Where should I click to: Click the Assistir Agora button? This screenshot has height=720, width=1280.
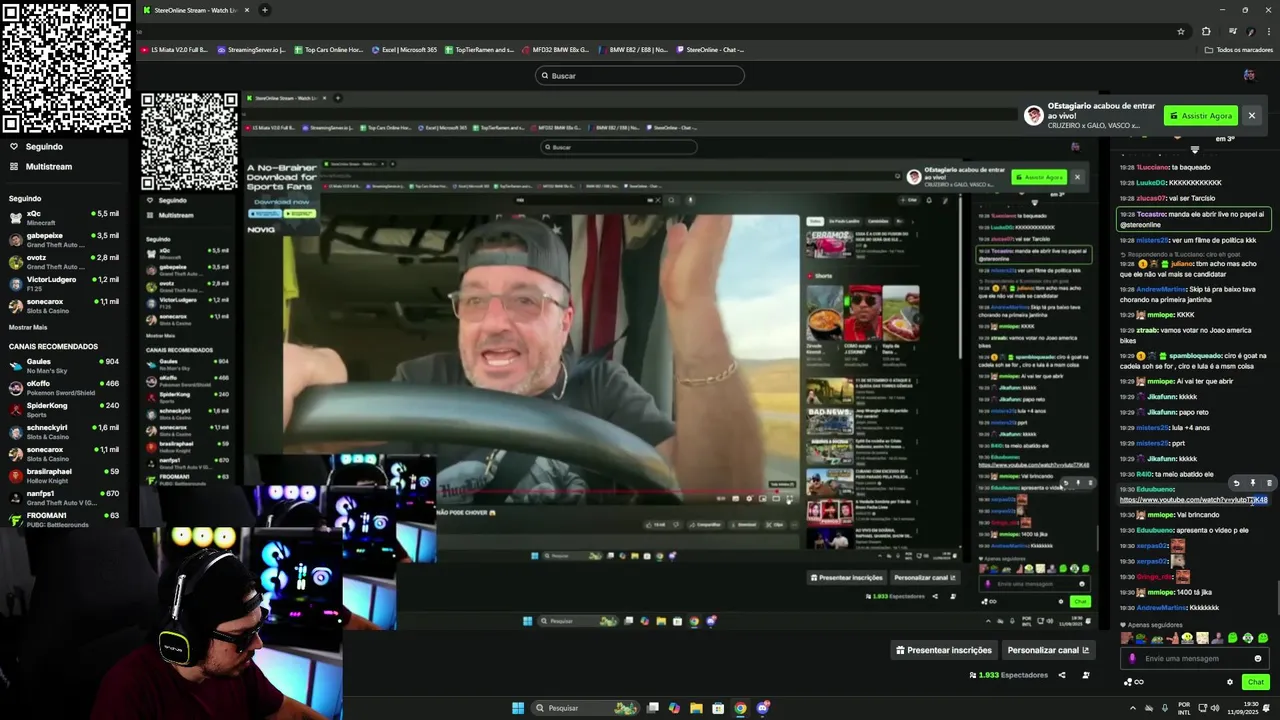click(x=1201, y=115)
